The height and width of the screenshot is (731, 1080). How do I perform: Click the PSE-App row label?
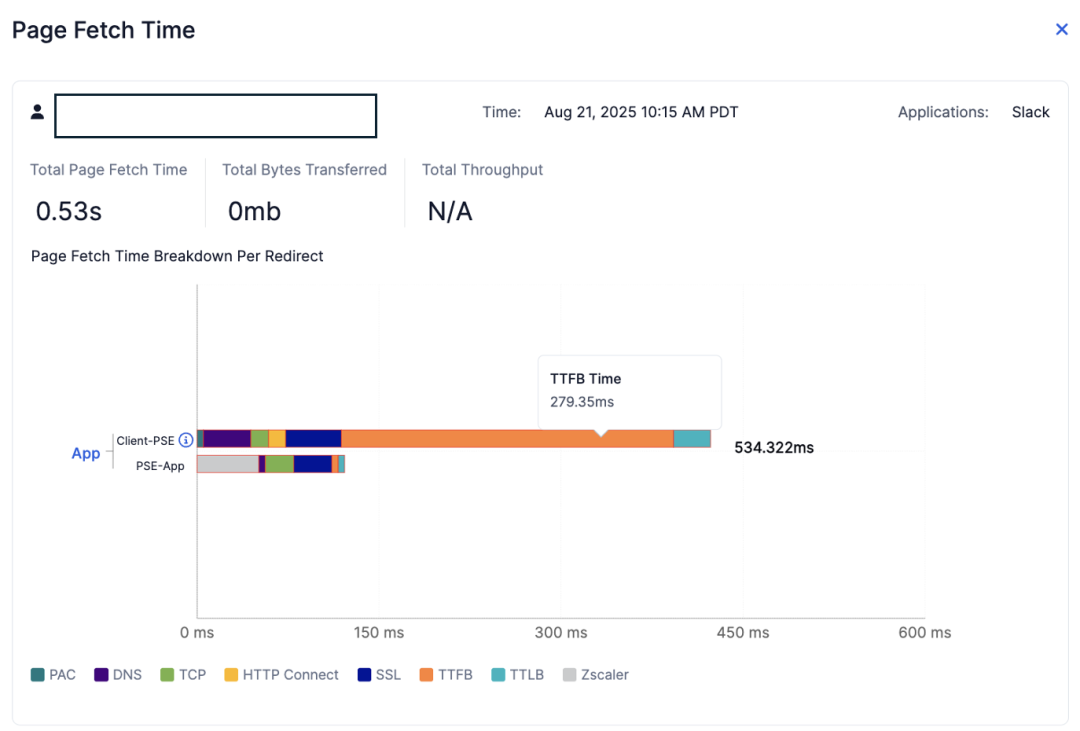[x=160, y=466]
